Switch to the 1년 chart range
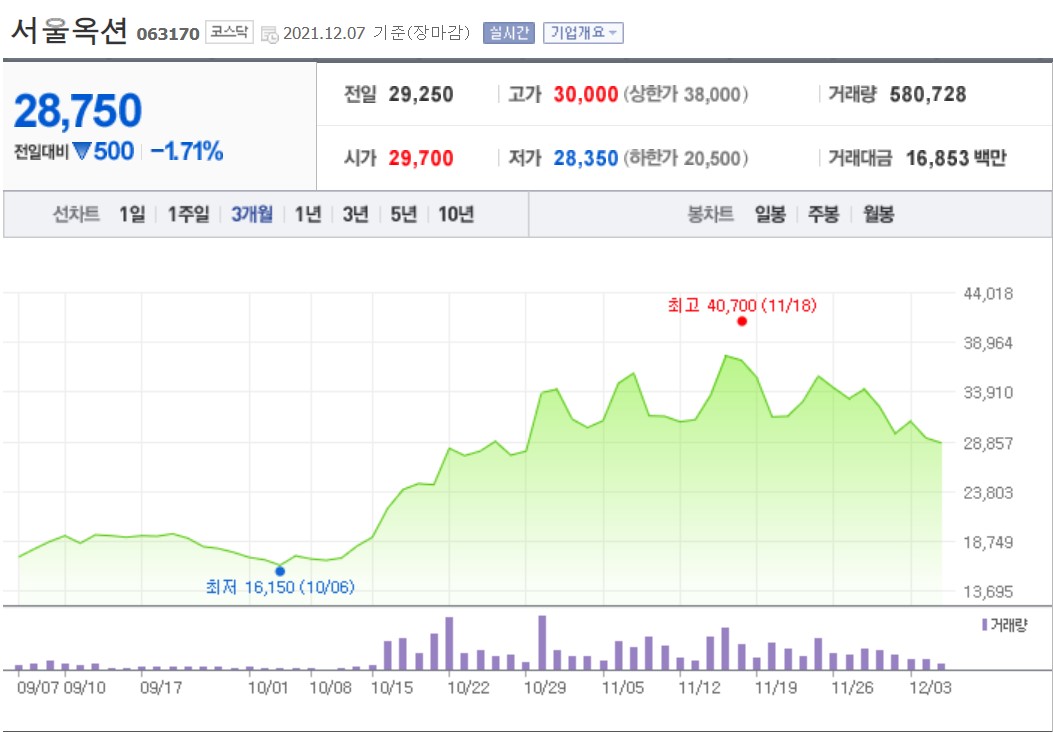 coord(308,214)
